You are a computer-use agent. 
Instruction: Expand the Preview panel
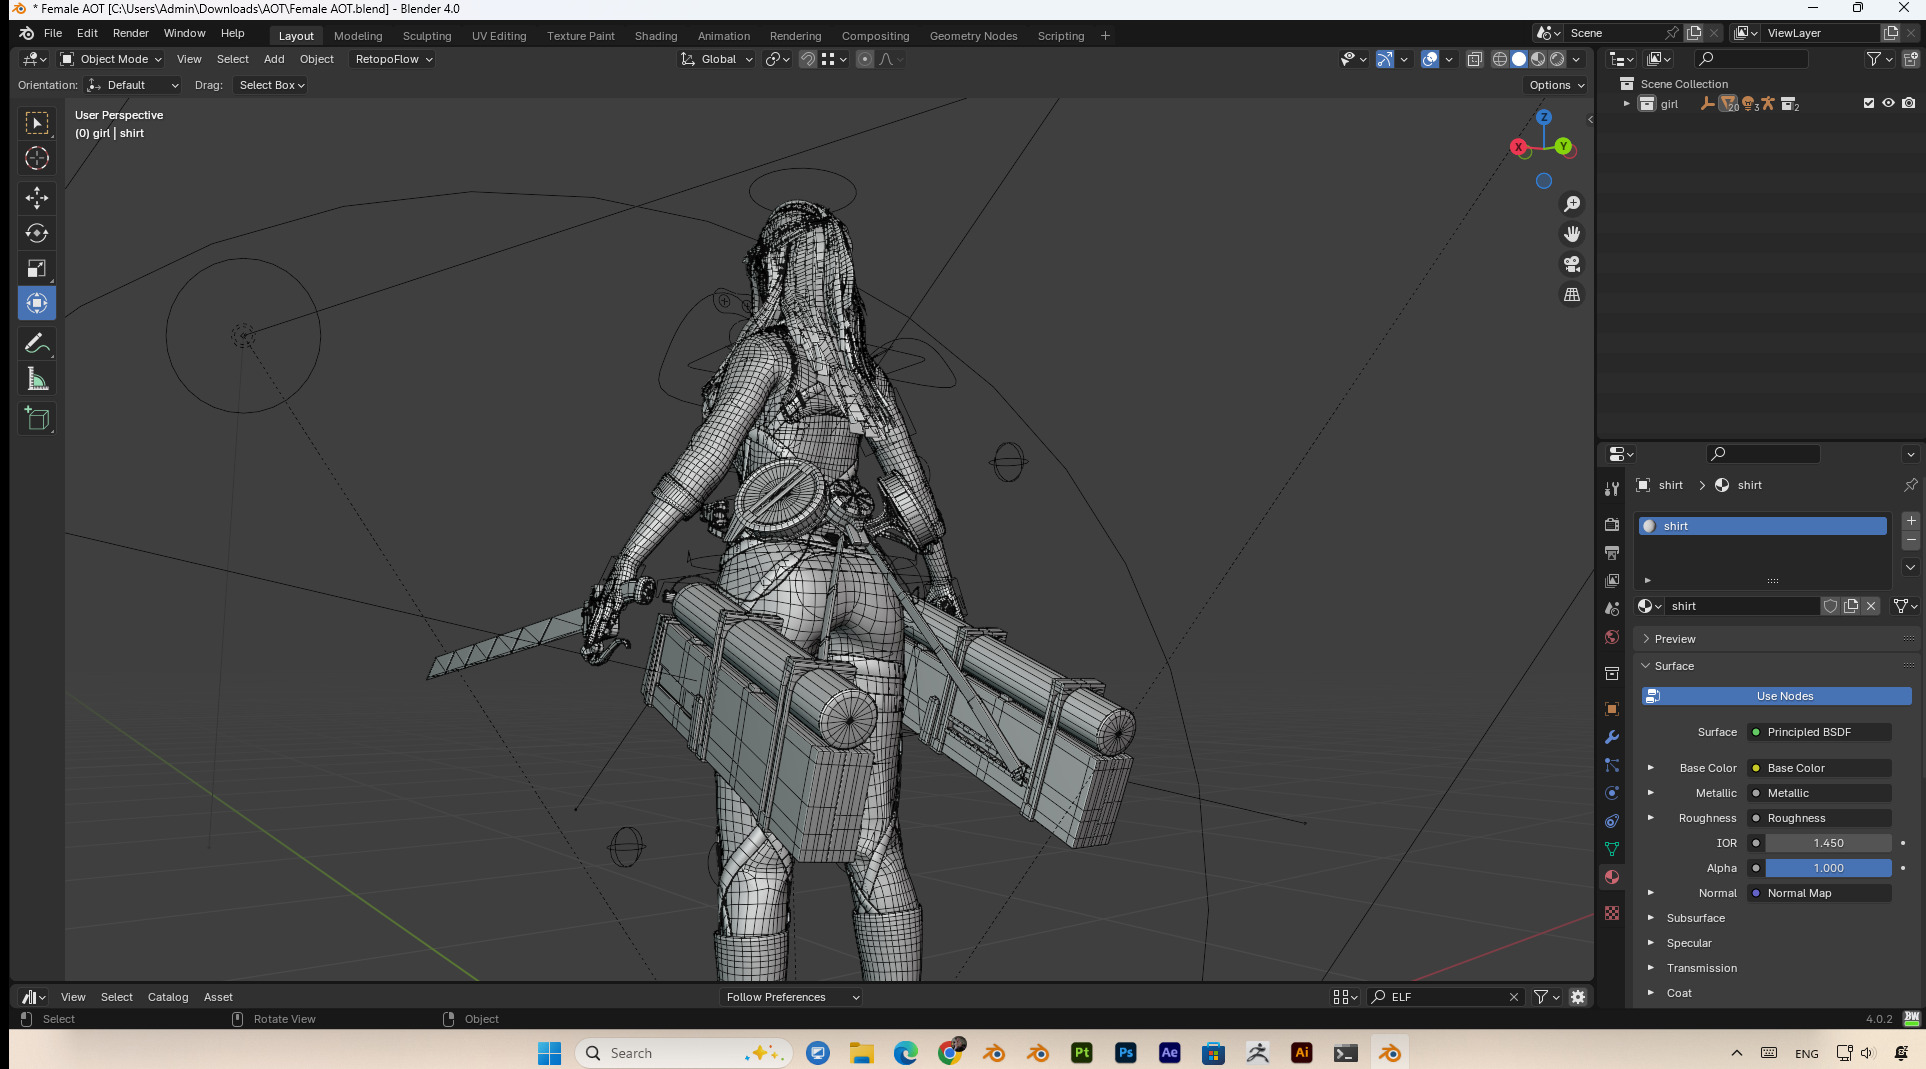pos(1675,639)
